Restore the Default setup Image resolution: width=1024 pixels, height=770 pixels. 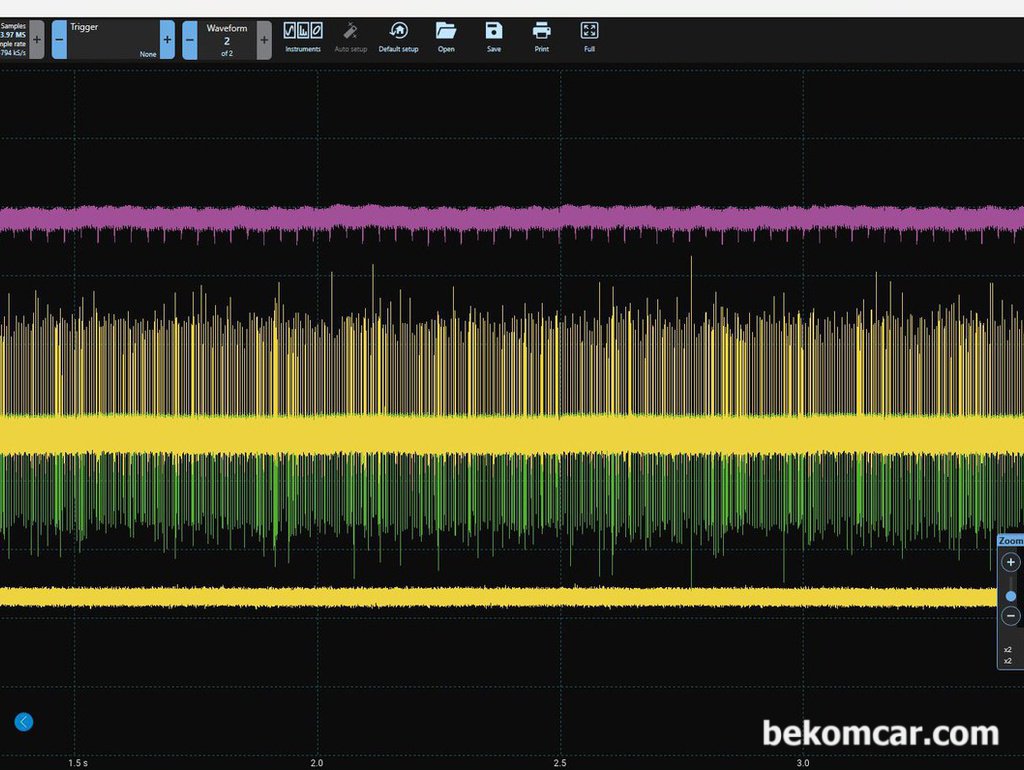pyautogui.click(x=398, y=37)
